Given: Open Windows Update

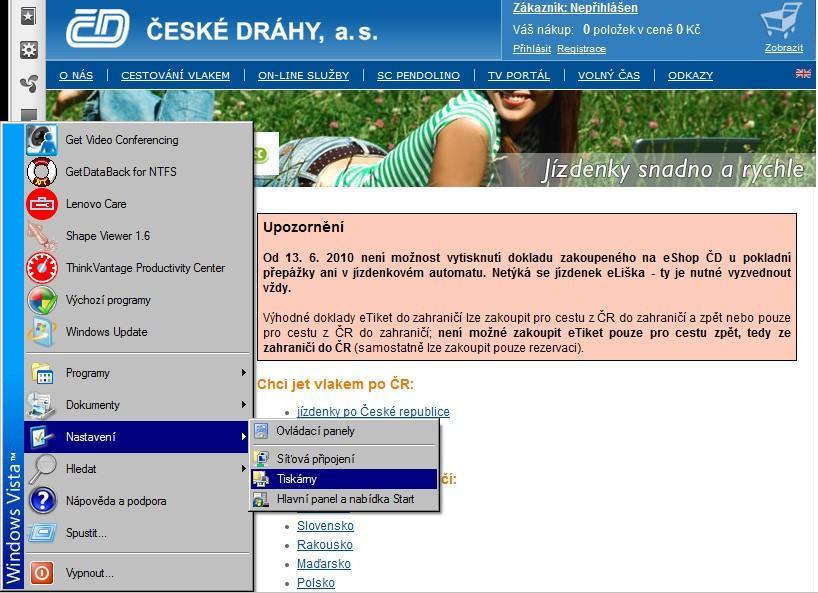Looking at the screenshot, I should click(138, 332).
